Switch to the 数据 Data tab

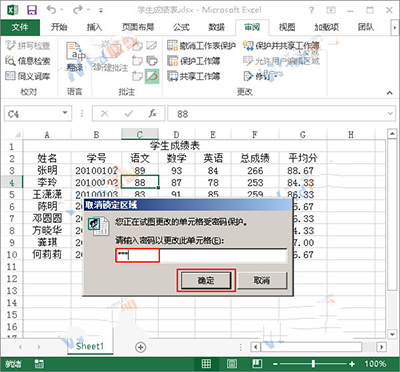(217, 27)
